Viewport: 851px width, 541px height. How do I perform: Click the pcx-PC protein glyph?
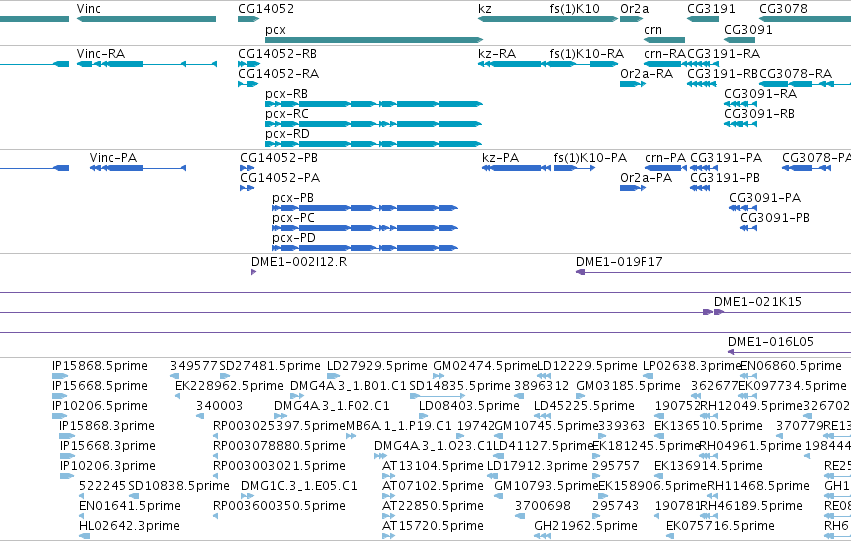365,228
